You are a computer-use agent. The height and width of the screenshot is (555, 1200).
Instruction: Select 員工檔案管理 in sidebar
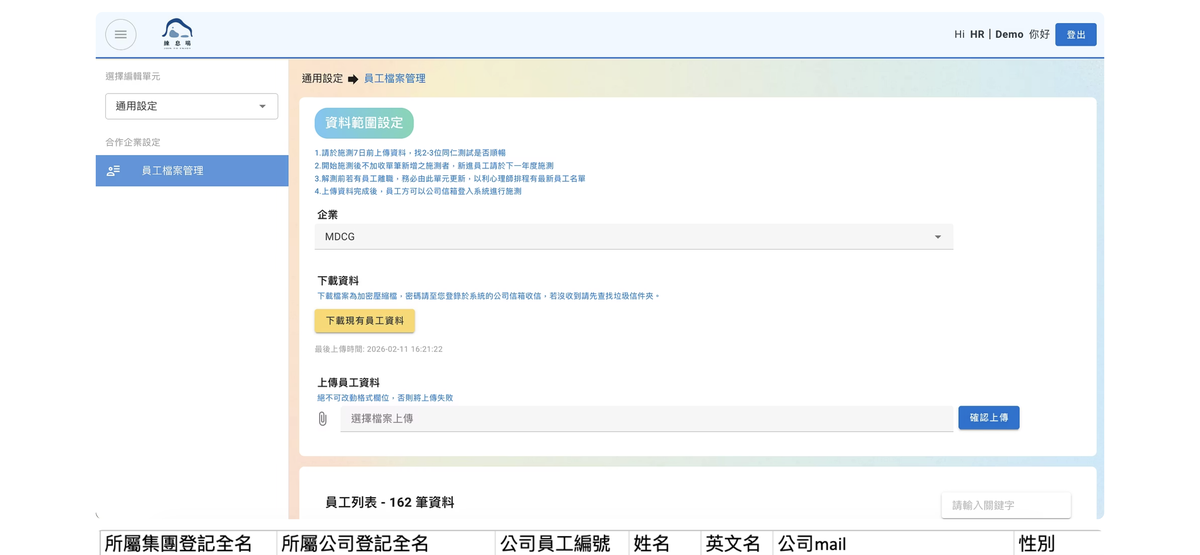click(192, 171)
